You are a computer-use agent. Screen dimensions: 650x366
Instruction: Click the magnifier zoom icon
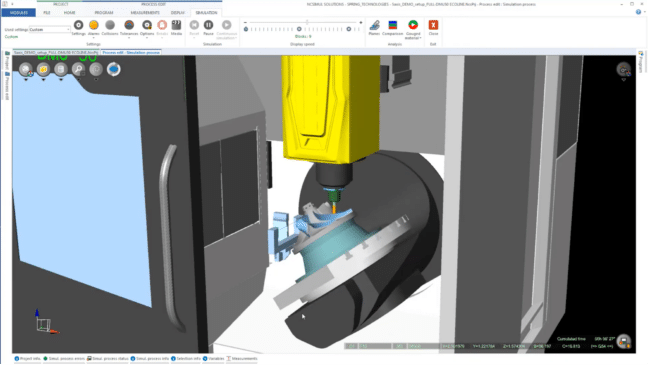[x=78, y=69]
